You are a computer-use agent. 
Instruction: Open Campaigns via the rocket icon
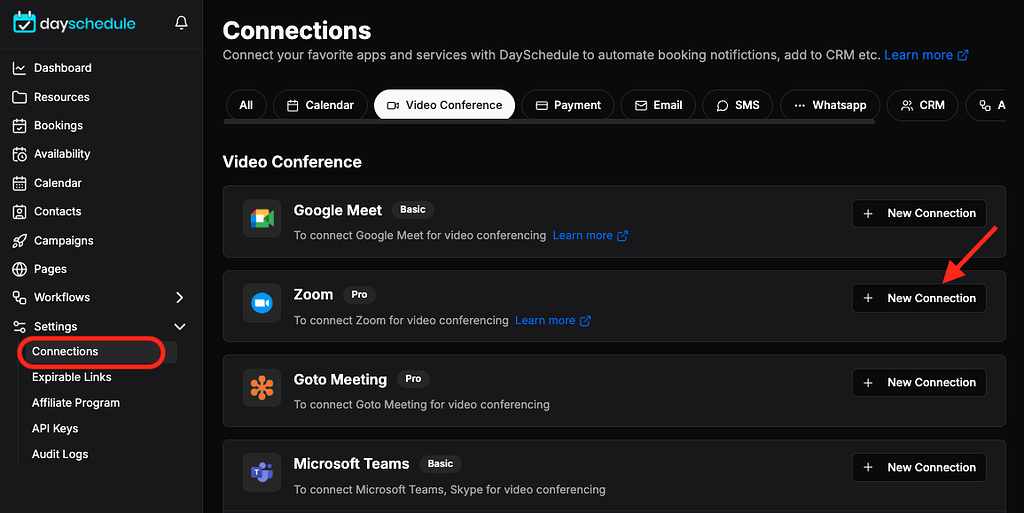pos(19,241)
